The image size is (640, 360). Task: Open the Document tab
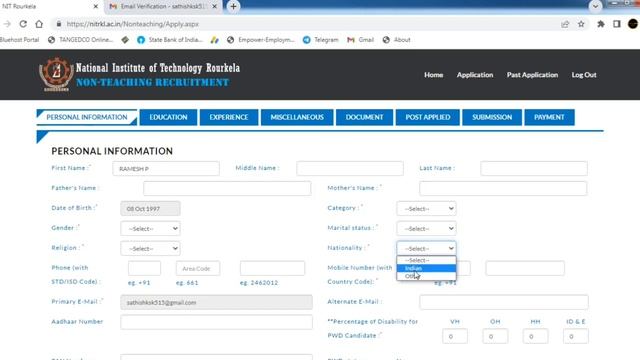pos(364,117)
